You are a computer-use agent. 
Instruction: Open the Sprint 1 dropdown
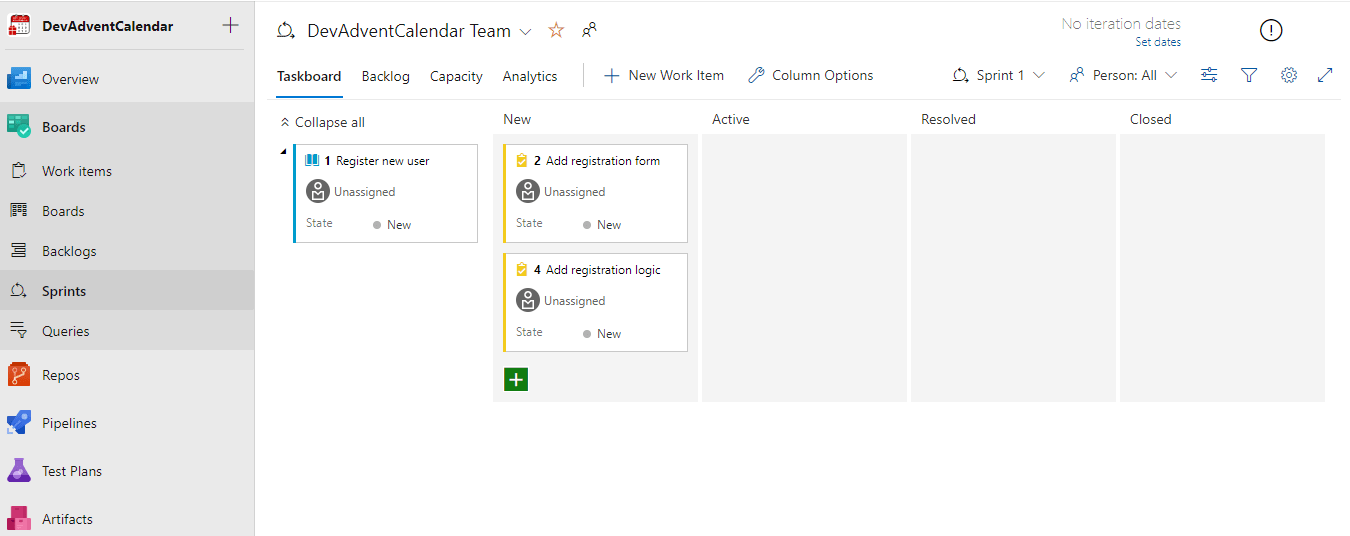click(999, 75)
